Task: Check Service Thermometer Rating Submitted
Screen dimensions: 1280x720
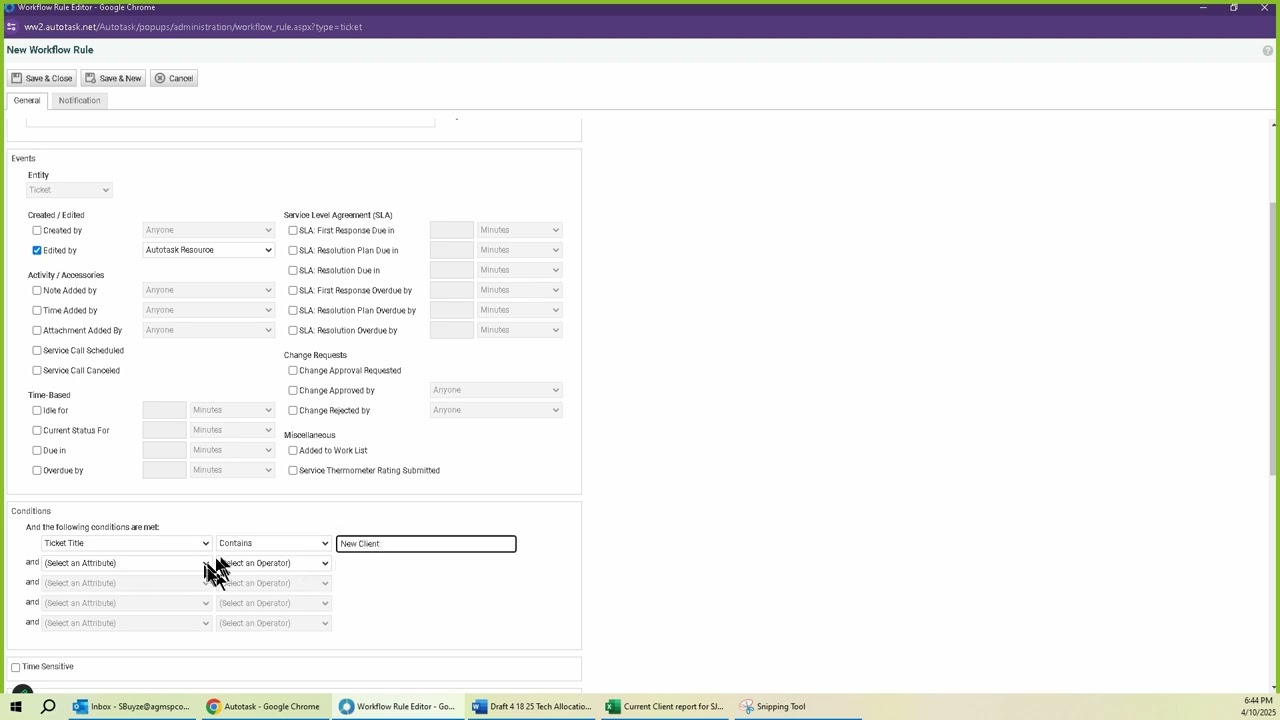Action: [x=293, y=470]
